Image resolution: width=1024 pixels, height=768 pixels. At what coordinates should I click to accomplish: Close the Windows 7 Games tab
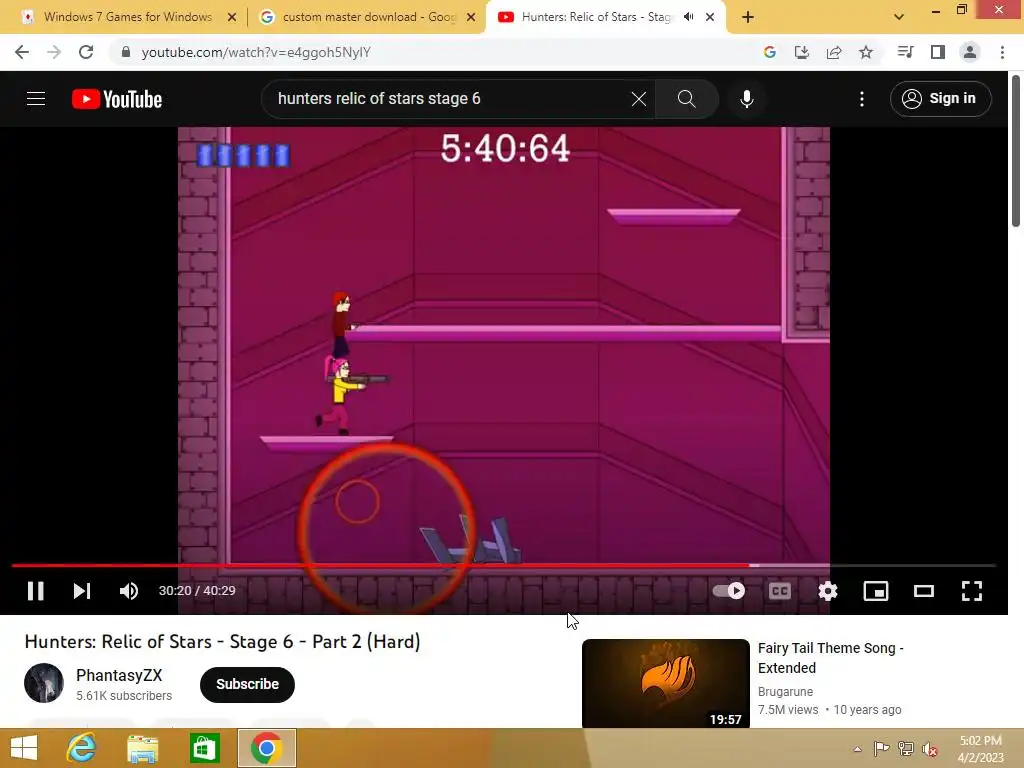[x=232, y=17]
